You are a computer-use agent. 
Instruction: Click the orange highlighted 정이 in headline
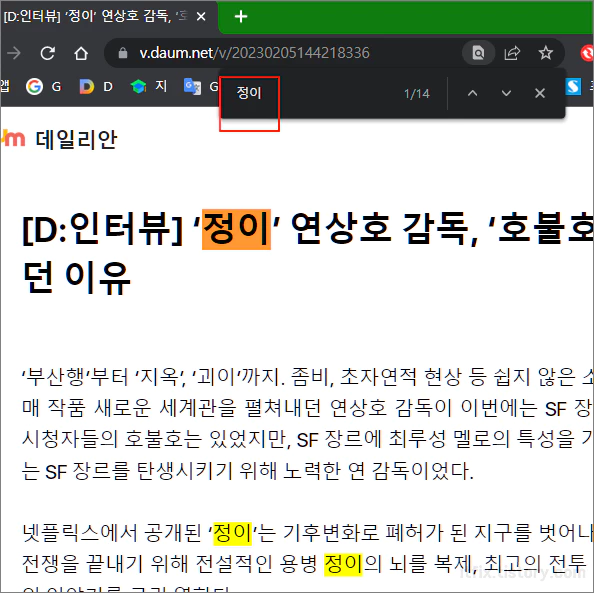tap(236, 229)
